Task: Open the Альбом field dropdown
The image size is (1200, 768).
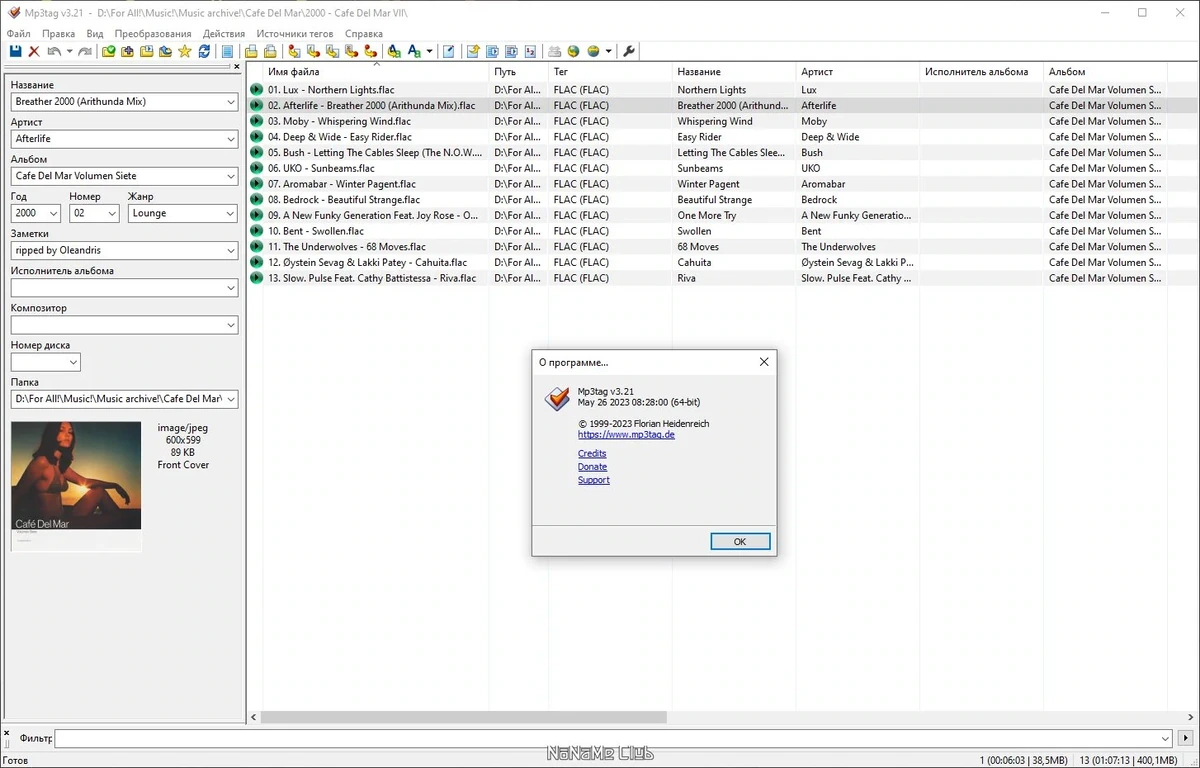Action: (230, 176)
